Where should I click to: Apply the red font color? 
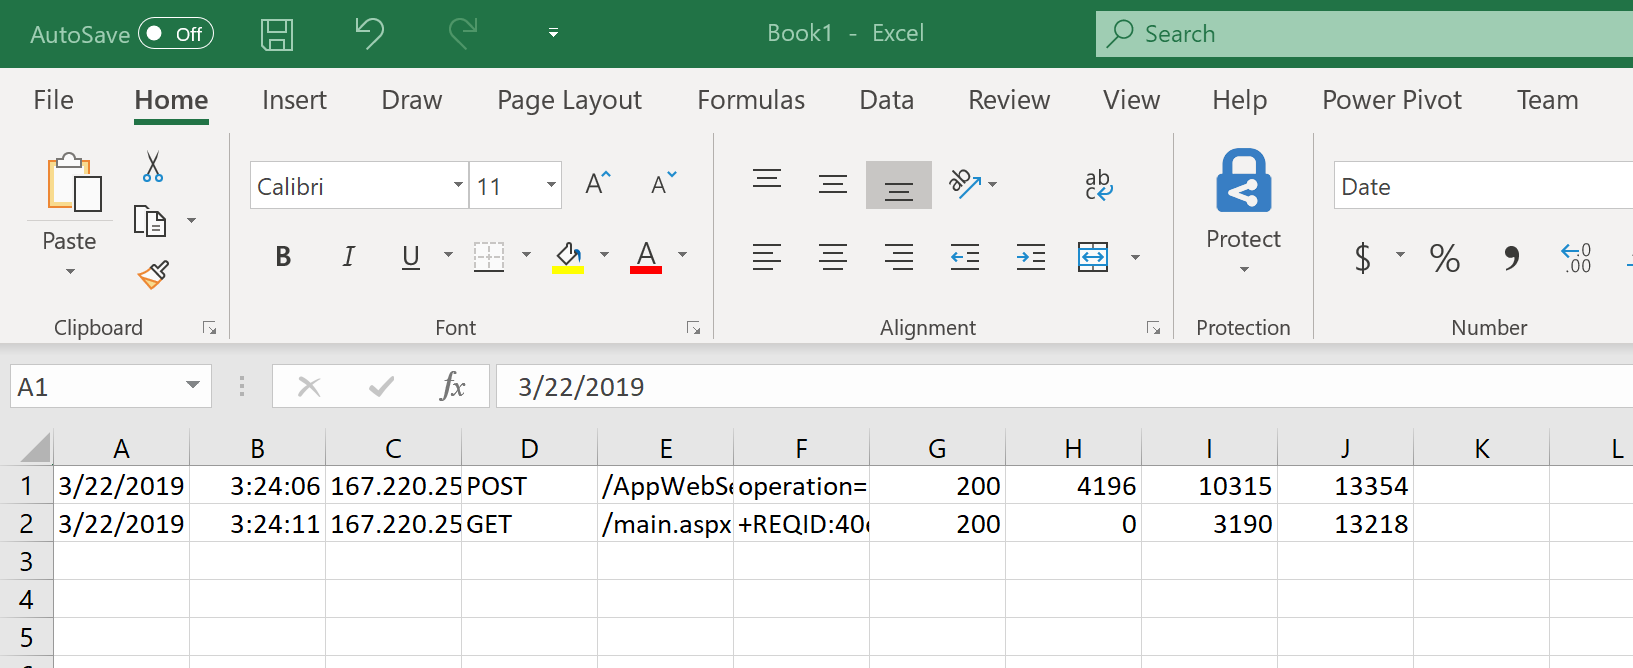646,257
